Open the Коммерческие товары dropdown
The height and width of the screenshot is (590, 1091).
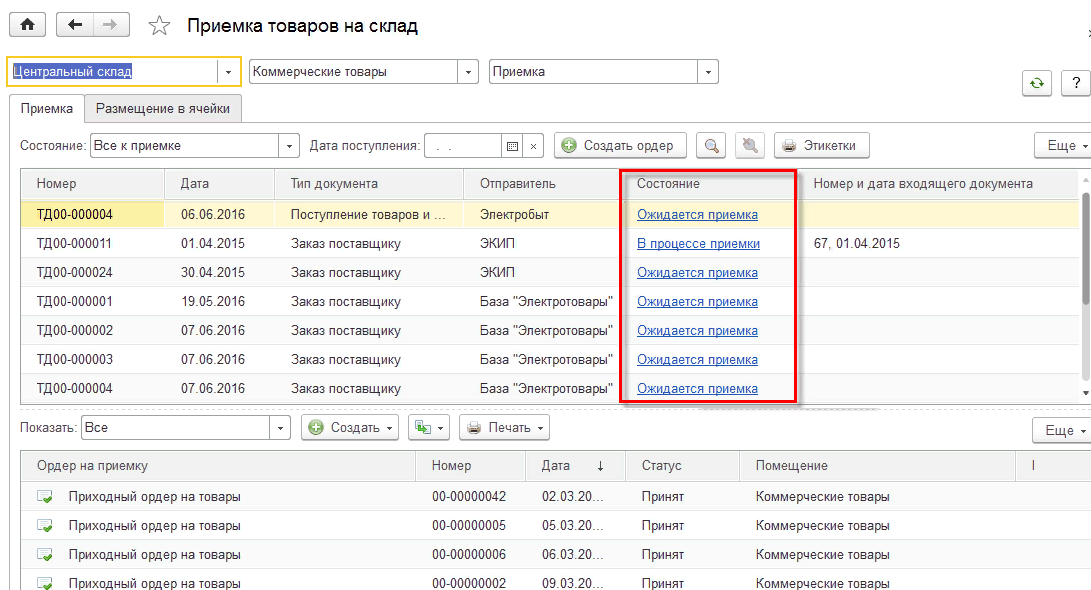pyautogui.click(x=467, y=72)
